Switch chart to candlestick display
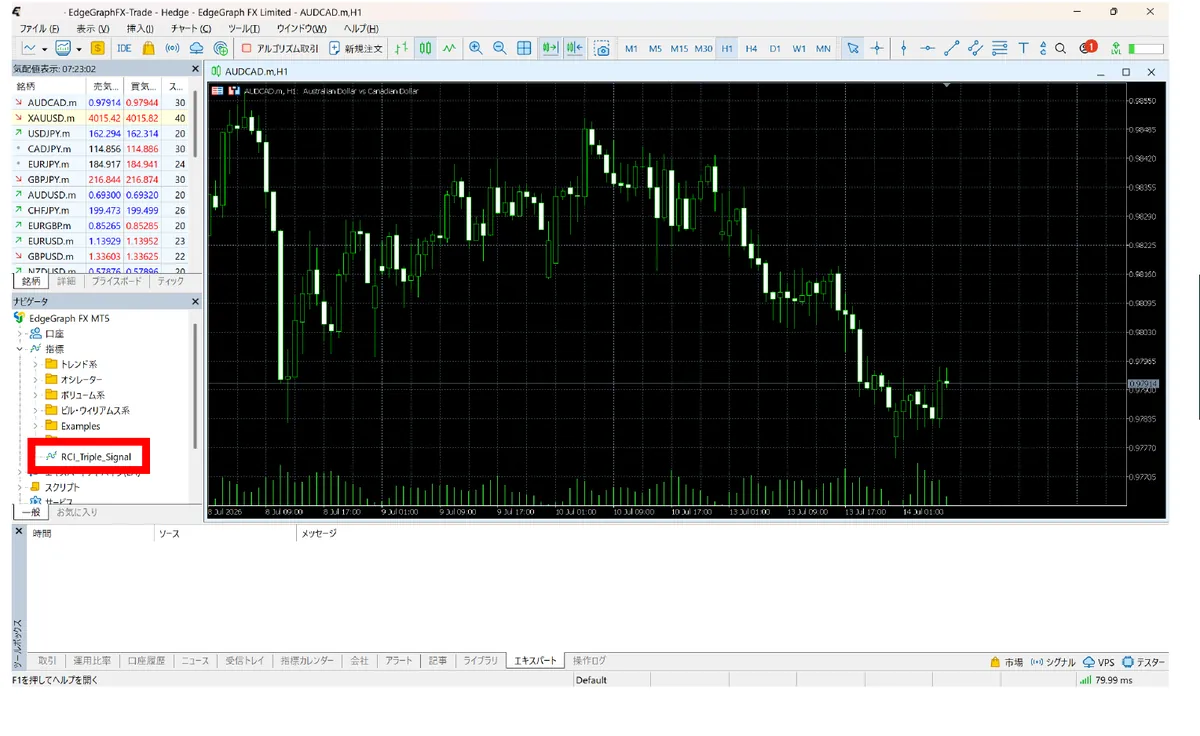Viewport: 1200px width, 736px height. click(426, 48)
